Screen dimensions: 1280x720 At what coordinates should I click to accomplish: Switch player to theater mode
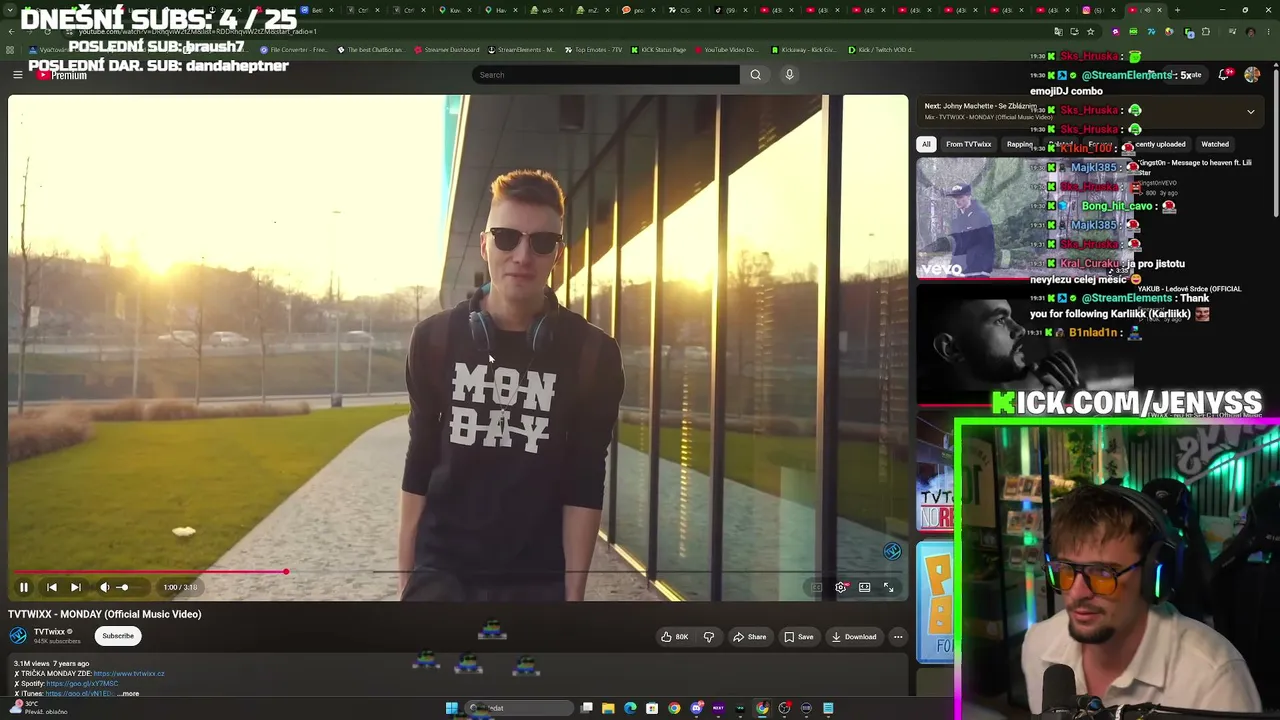[864, 587]
